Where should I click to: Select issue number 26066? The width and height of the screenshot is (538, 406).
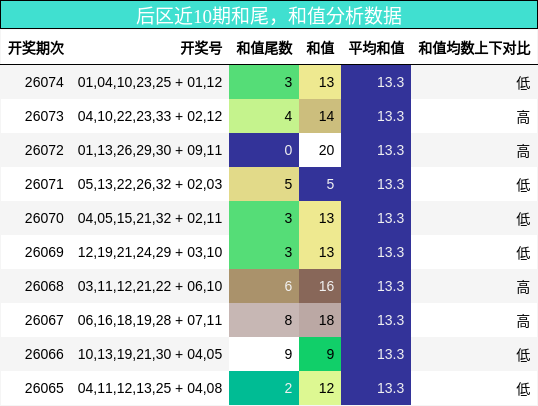coord(44,354)
